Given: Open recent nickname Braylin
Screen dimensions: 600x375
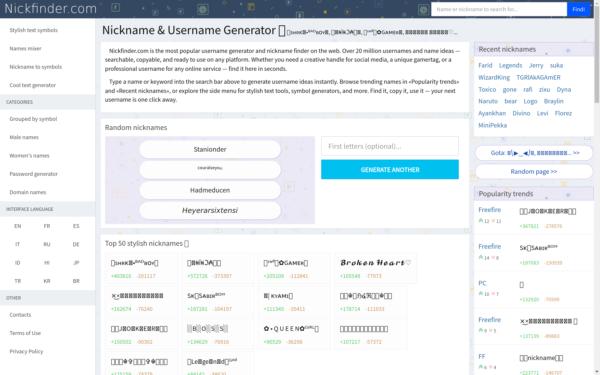Looking at the screenshot, I should 553,101.
